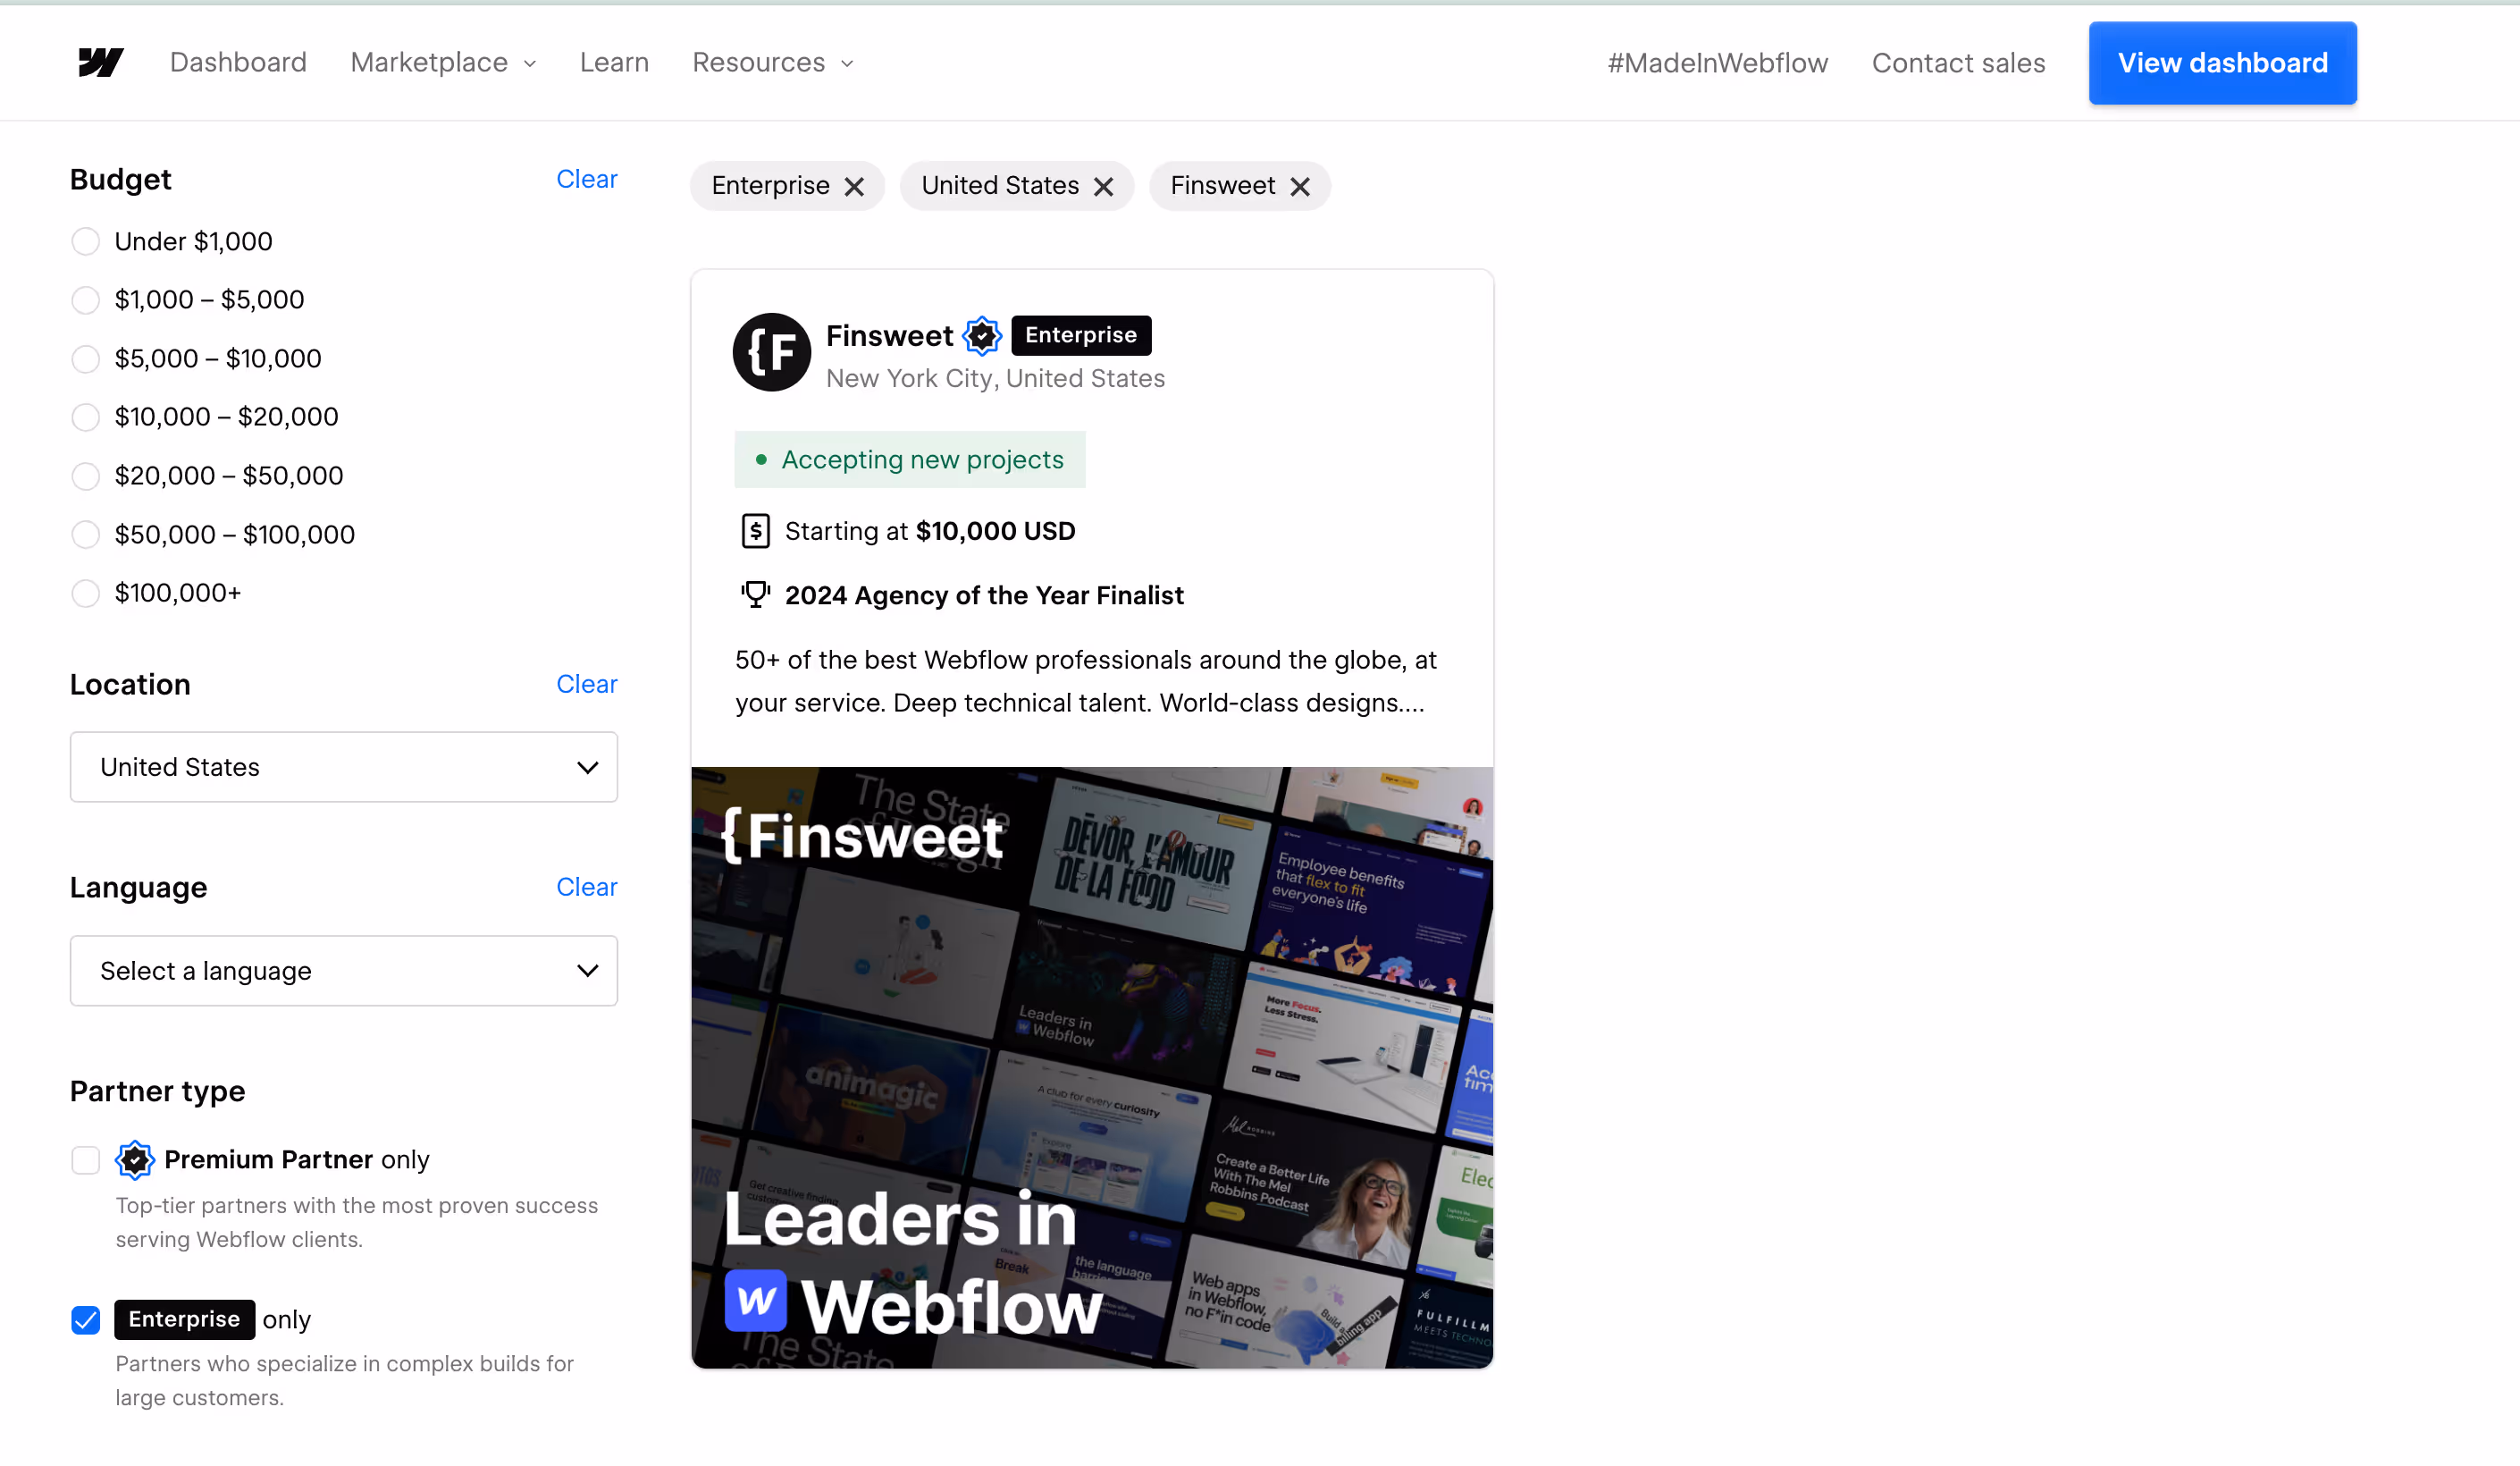The image size is (2520, 1466).
Task: Open the Learn nav item
Action: tap(614, 62)
